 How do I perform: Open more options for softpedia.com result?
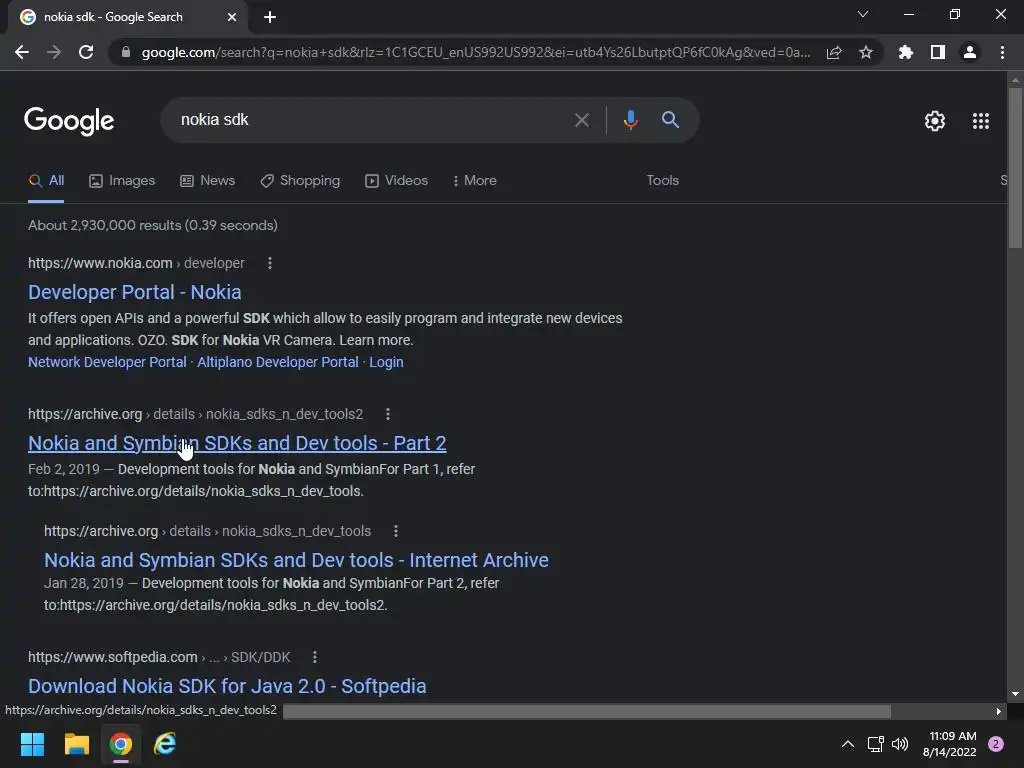(x=315, y=657)
